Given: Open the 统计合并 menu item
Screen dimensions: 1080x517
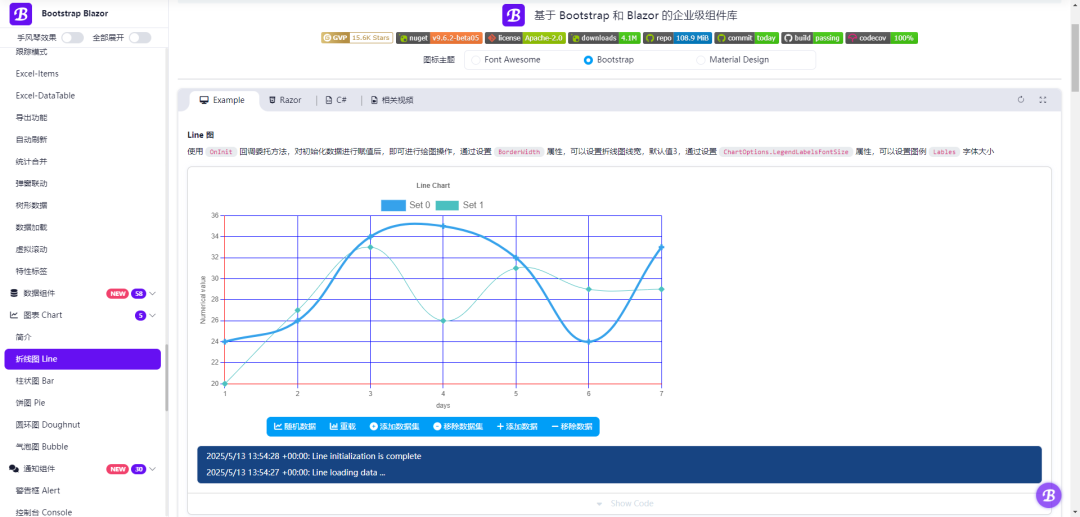Looking at the screenshot, I should 83,162.
